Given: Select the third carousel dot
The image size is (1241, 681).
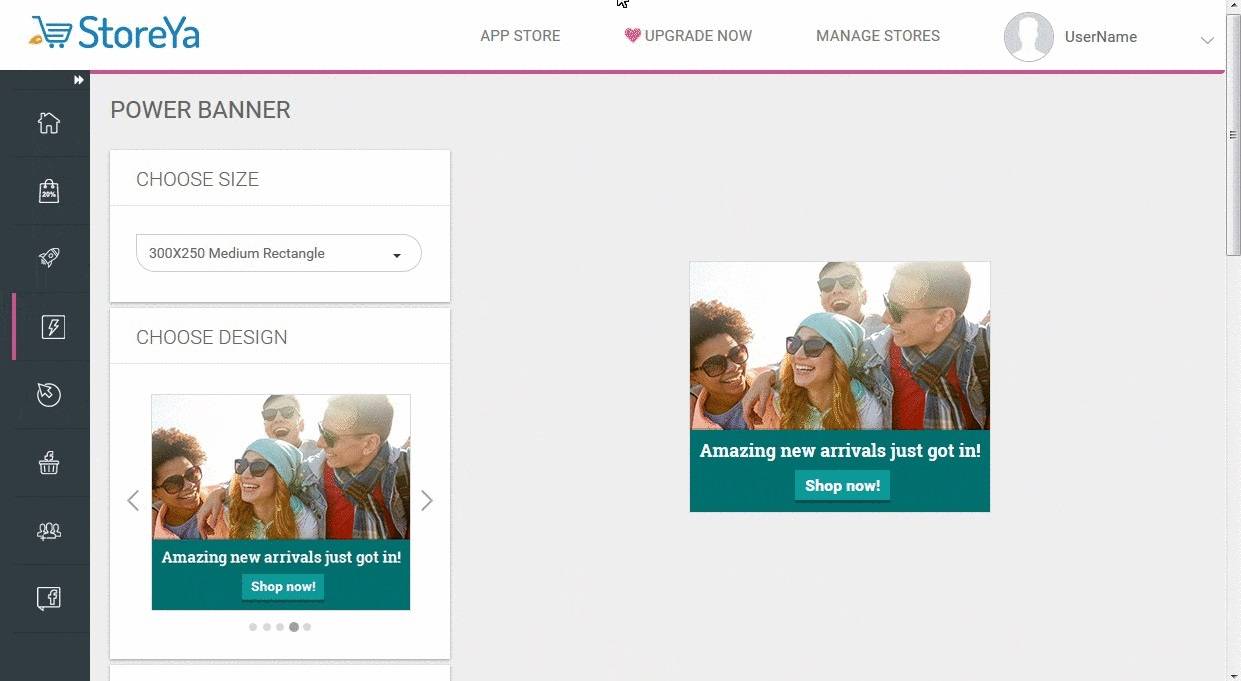Looking at the screenshot, I should [x=280, y=627].
